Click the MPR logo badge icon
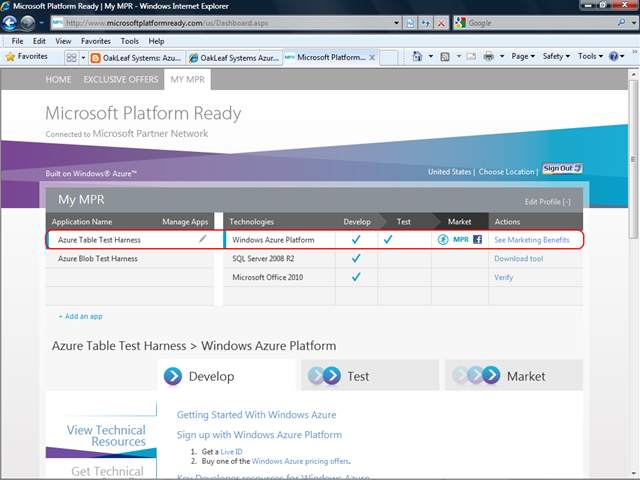Screen dimensions: 640x480 point(461,240)
